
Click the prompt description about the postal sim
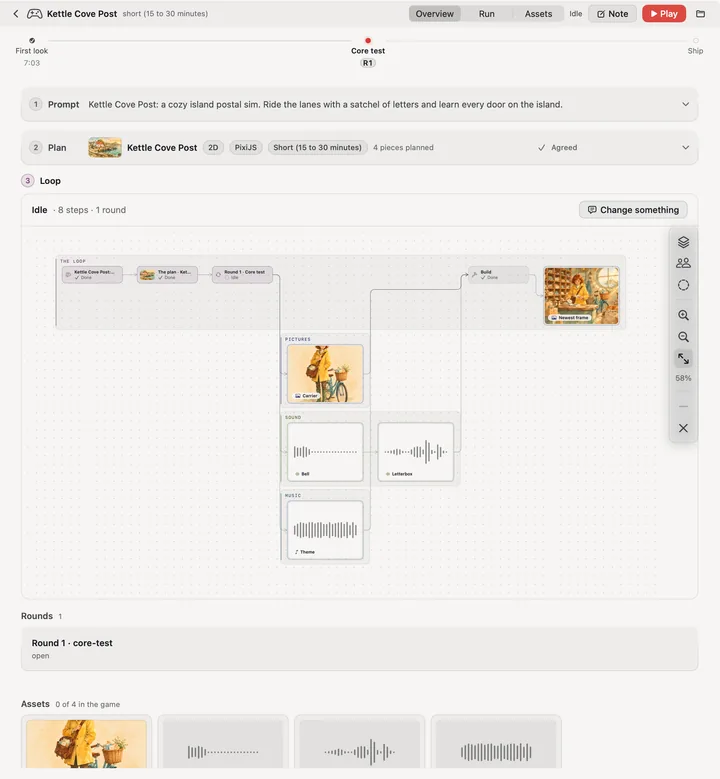[x=325, y=104]
